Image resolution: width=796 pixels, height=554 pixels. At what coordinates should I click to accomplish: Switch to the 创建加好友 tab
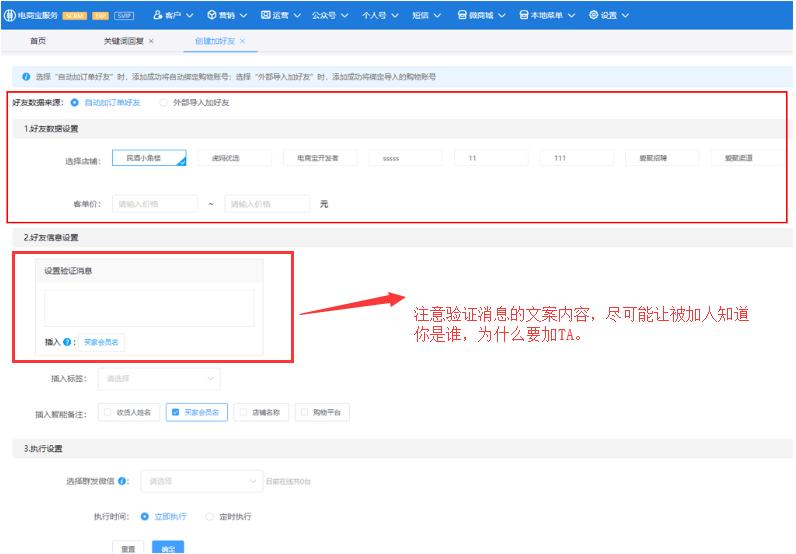pos(215,41)
